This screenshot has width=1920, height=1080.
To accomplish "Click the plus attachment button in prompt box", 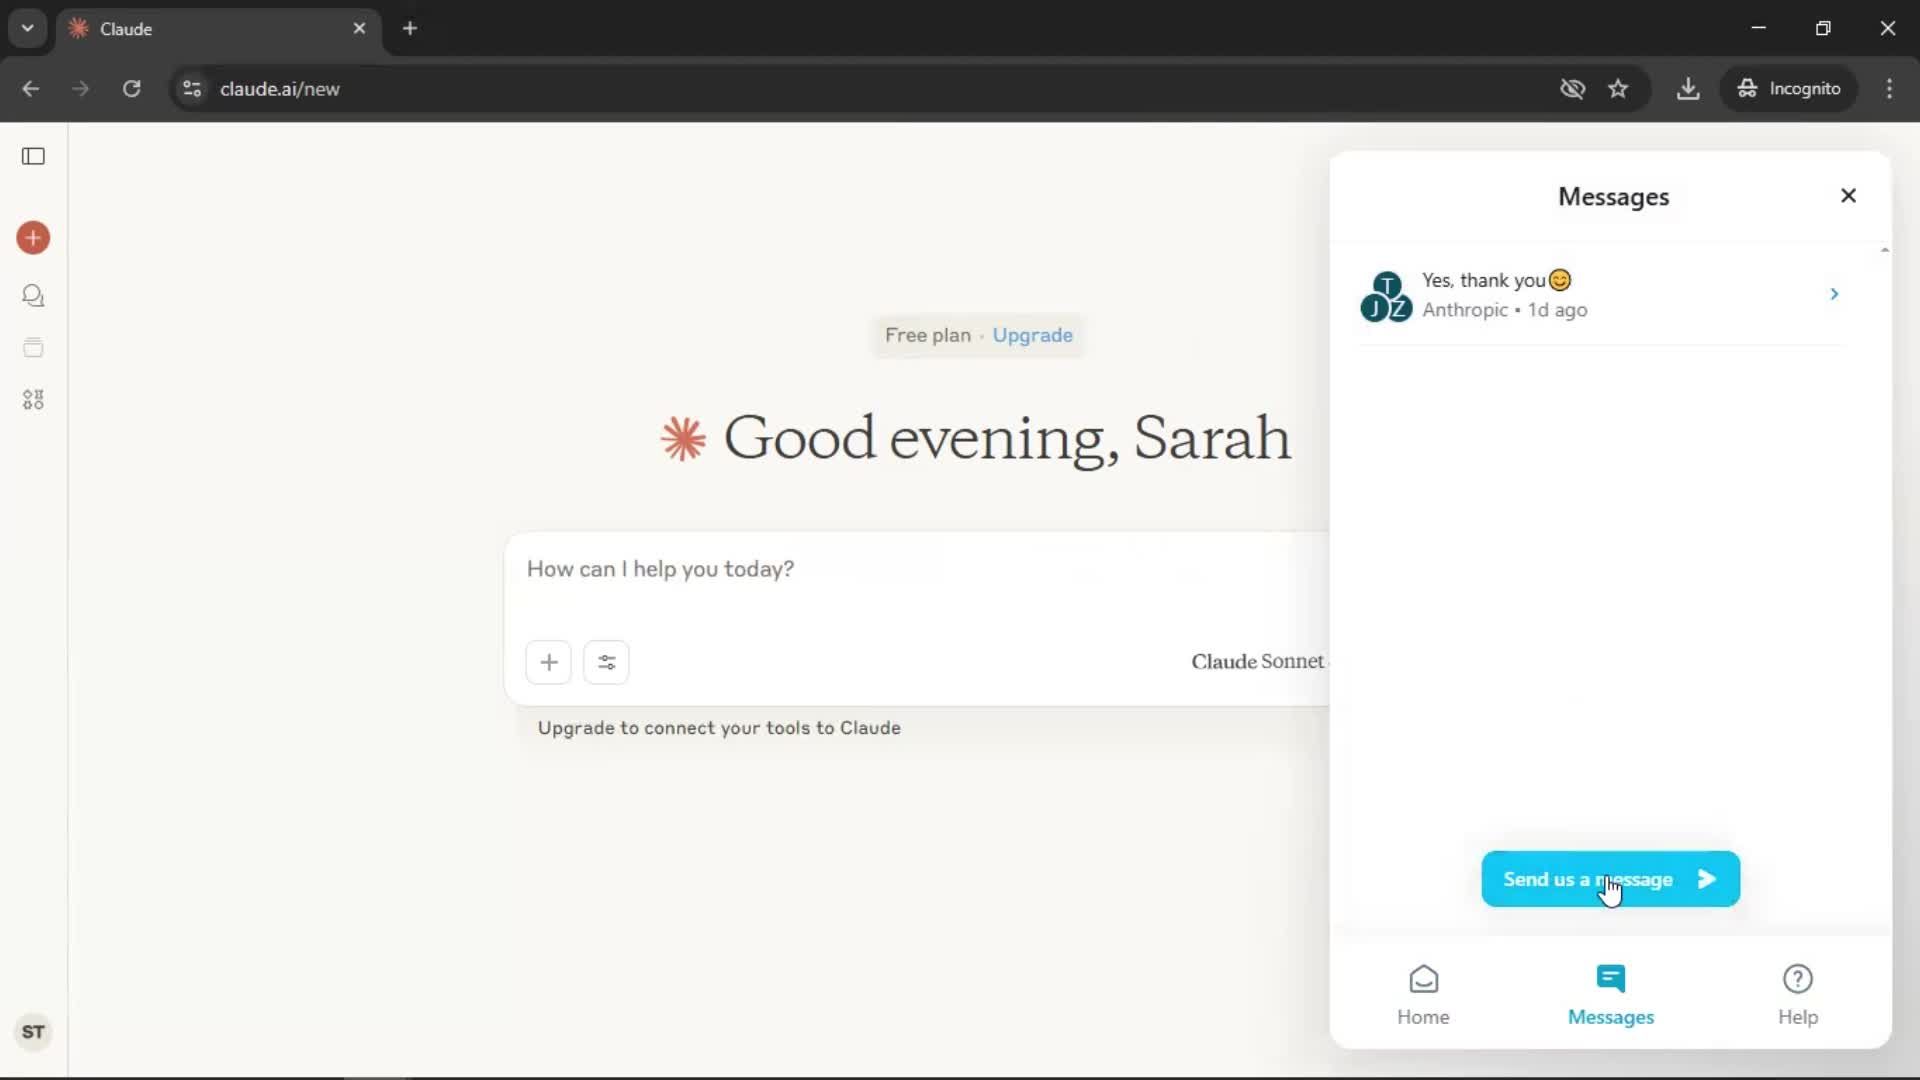I will 548,662.
